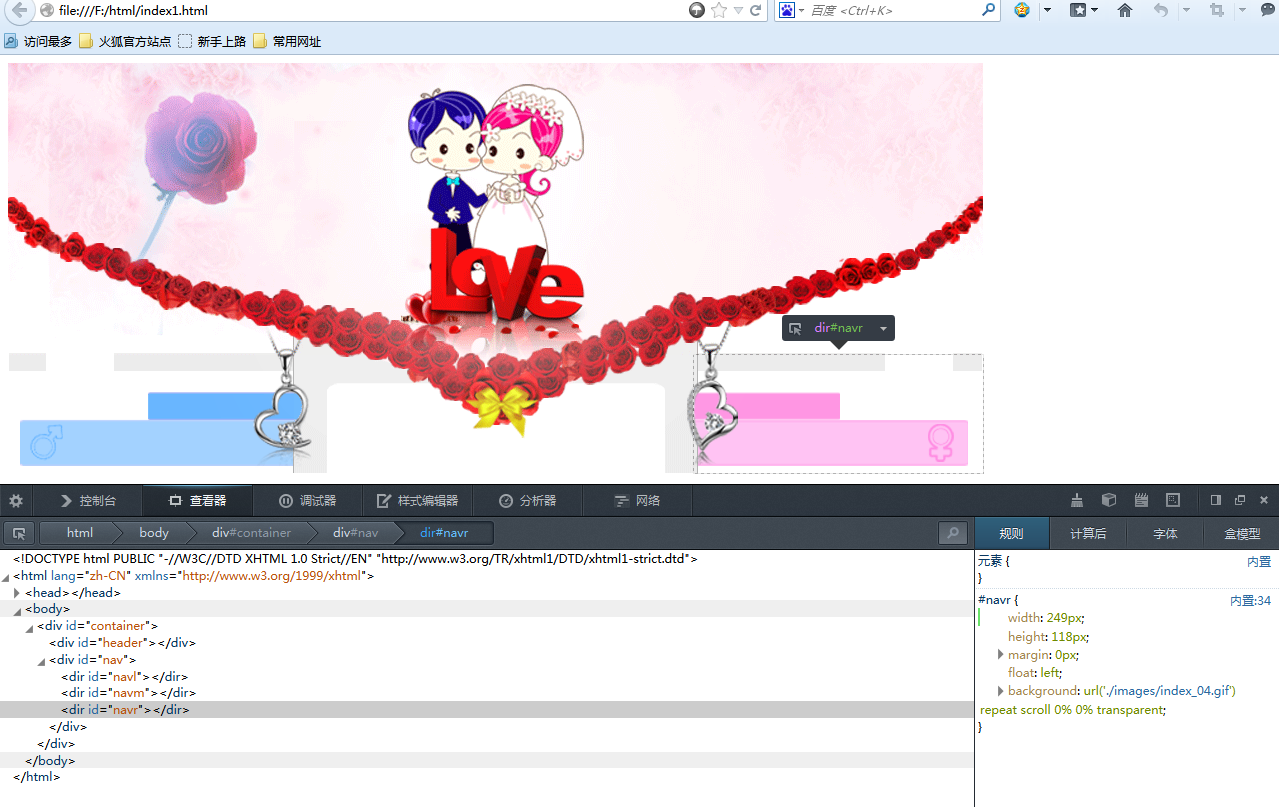Image resolution: width=1279 pixels, height=807 pixels.
Task: Open 访问最多 bookmark folder
Action: click(x=38, y=42)
